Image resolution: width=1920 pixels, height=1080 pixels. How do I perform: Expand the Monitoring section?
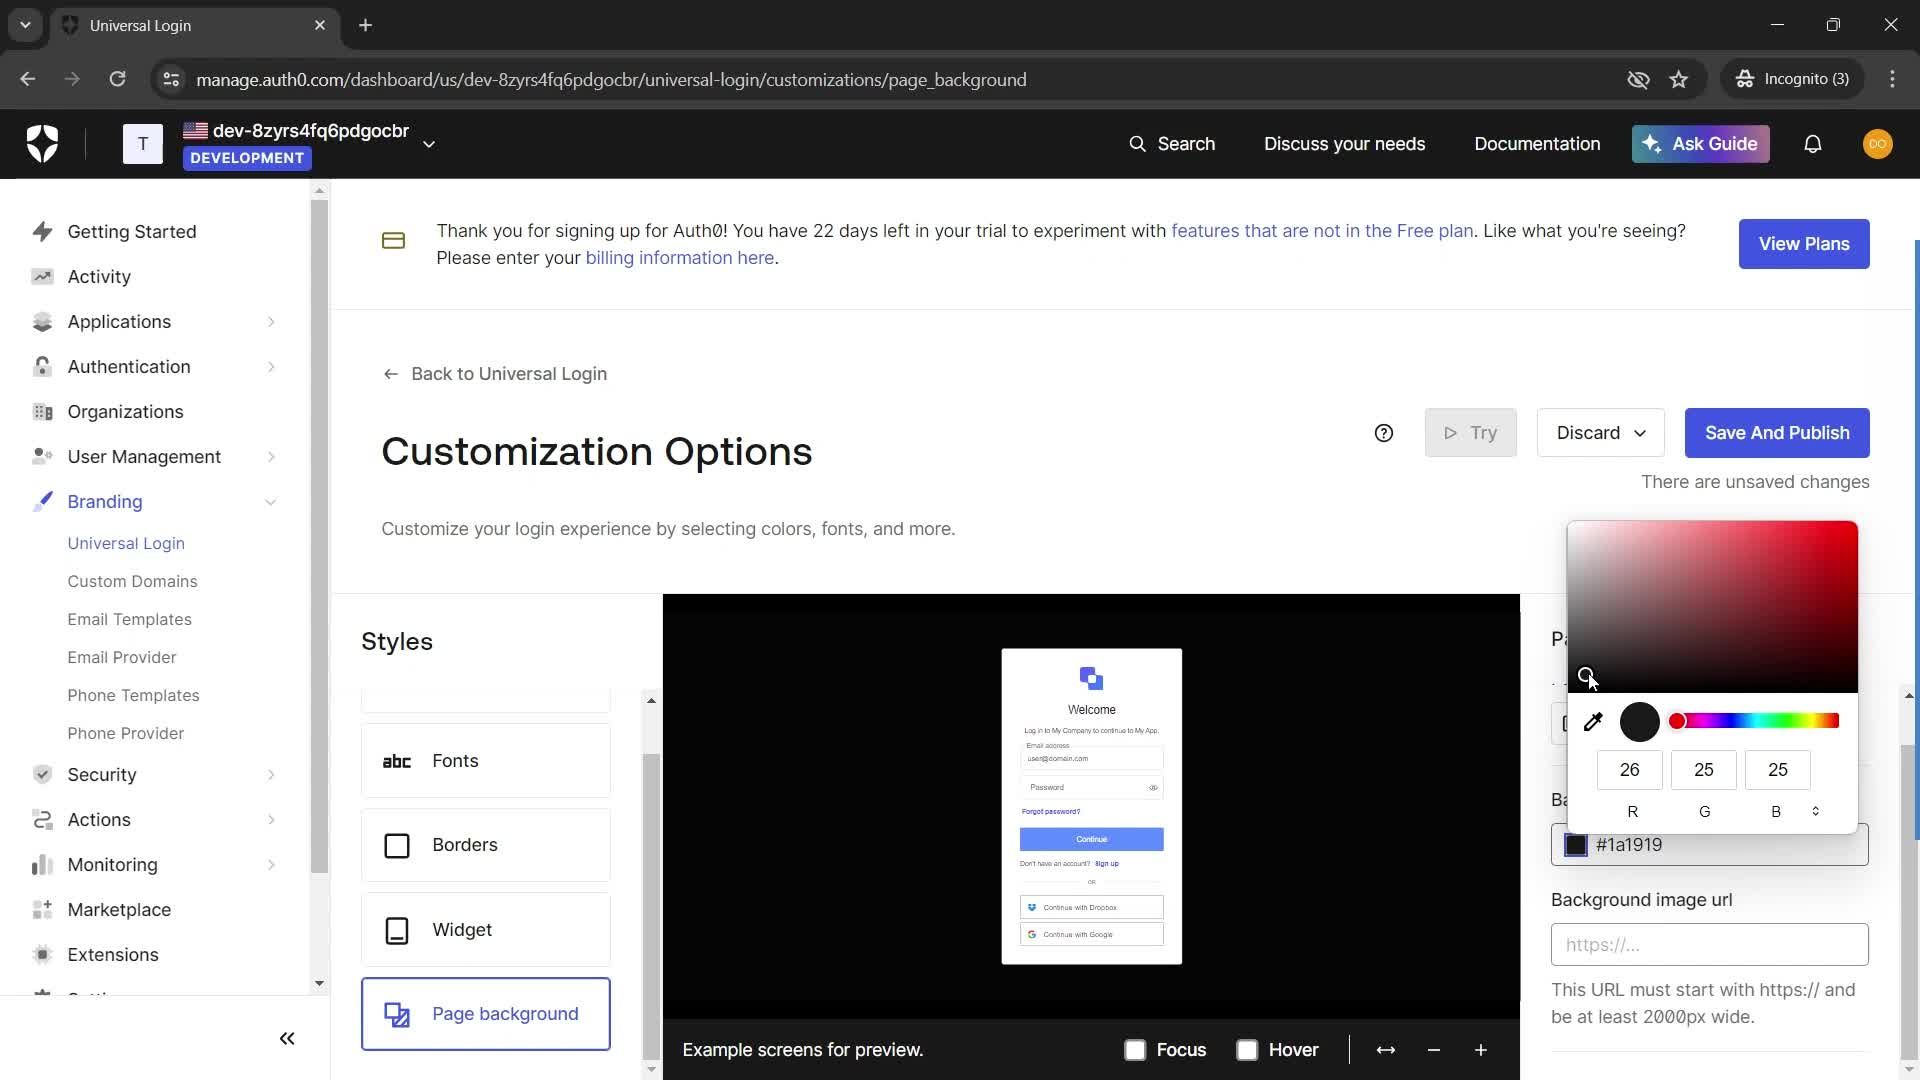pyautogui.click(x=271, y=865)
